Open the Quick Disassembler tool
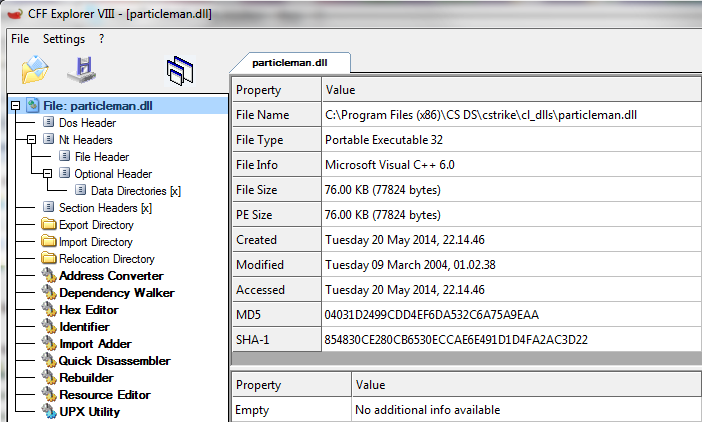The height and width of the screenshot is (422, 702). pos(115,361)
